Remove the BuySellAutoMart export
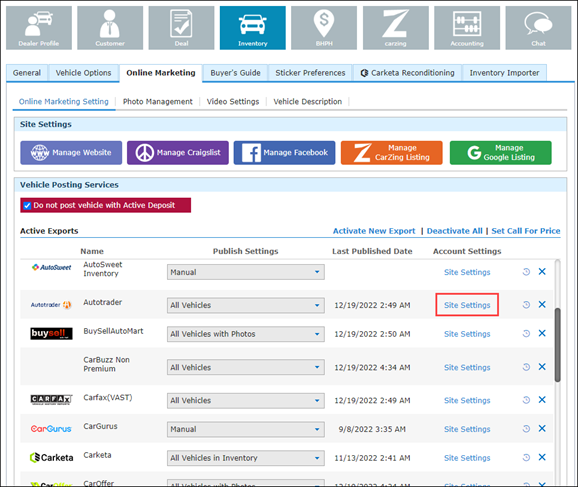Image resolution: width=578 pixels, height=487 pixels. [542, 333]
